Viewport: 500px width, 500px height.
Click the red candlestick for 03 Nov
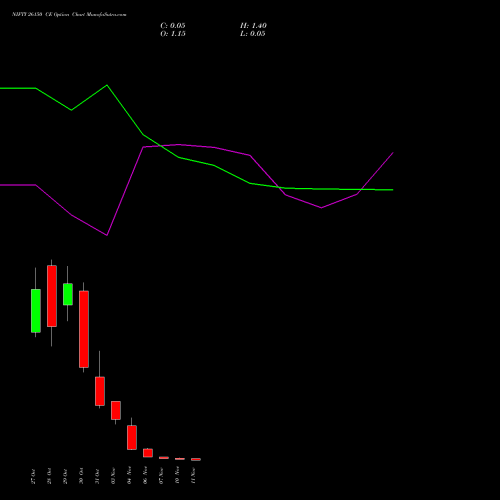(116, 410)
